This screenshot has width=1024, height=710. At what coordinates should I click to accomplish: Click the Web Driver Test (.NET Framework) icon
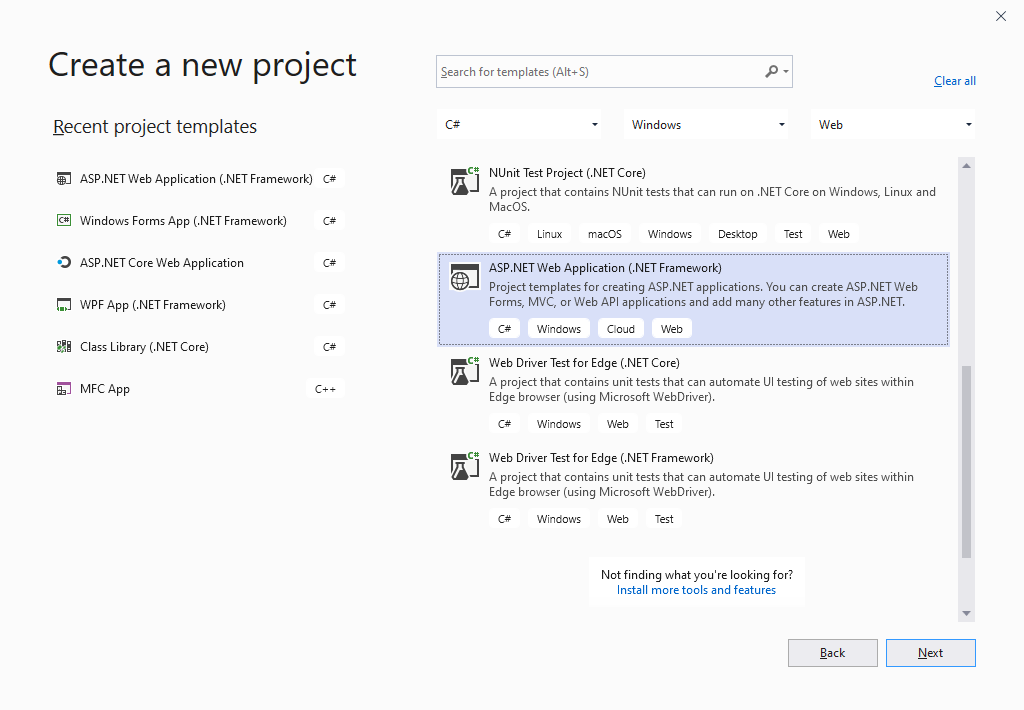[x=464, y=466]
